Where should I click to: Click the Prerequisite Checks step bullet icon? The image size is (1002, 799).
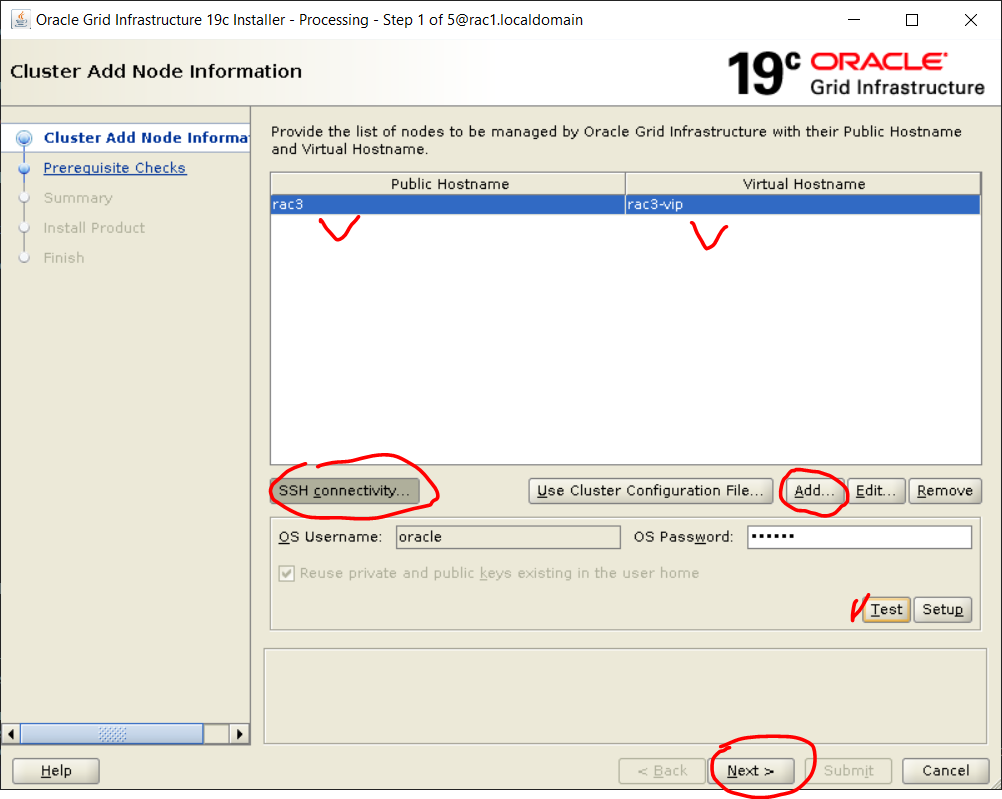click(25, 169)
